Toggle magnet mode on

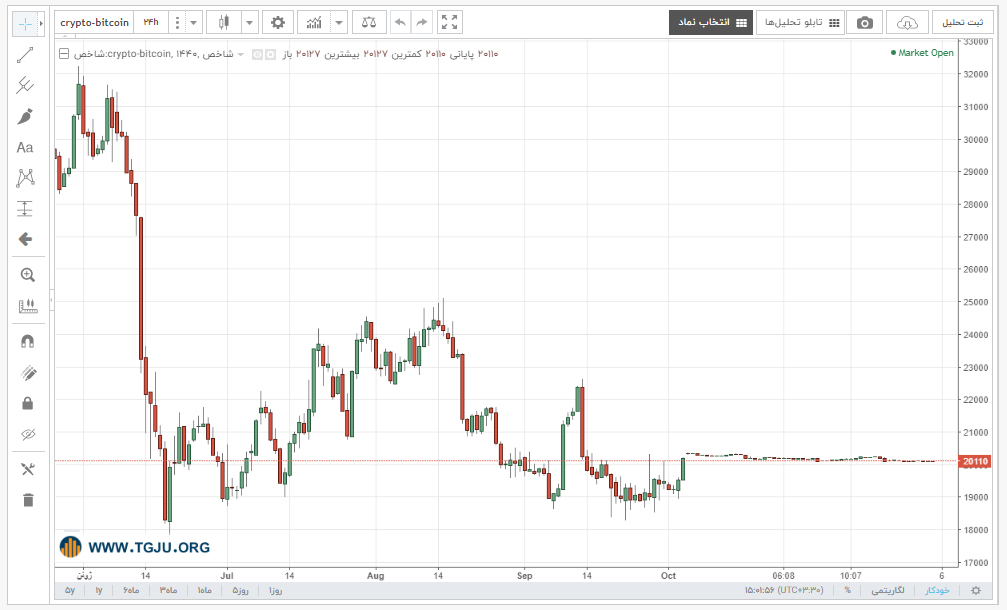27,342
